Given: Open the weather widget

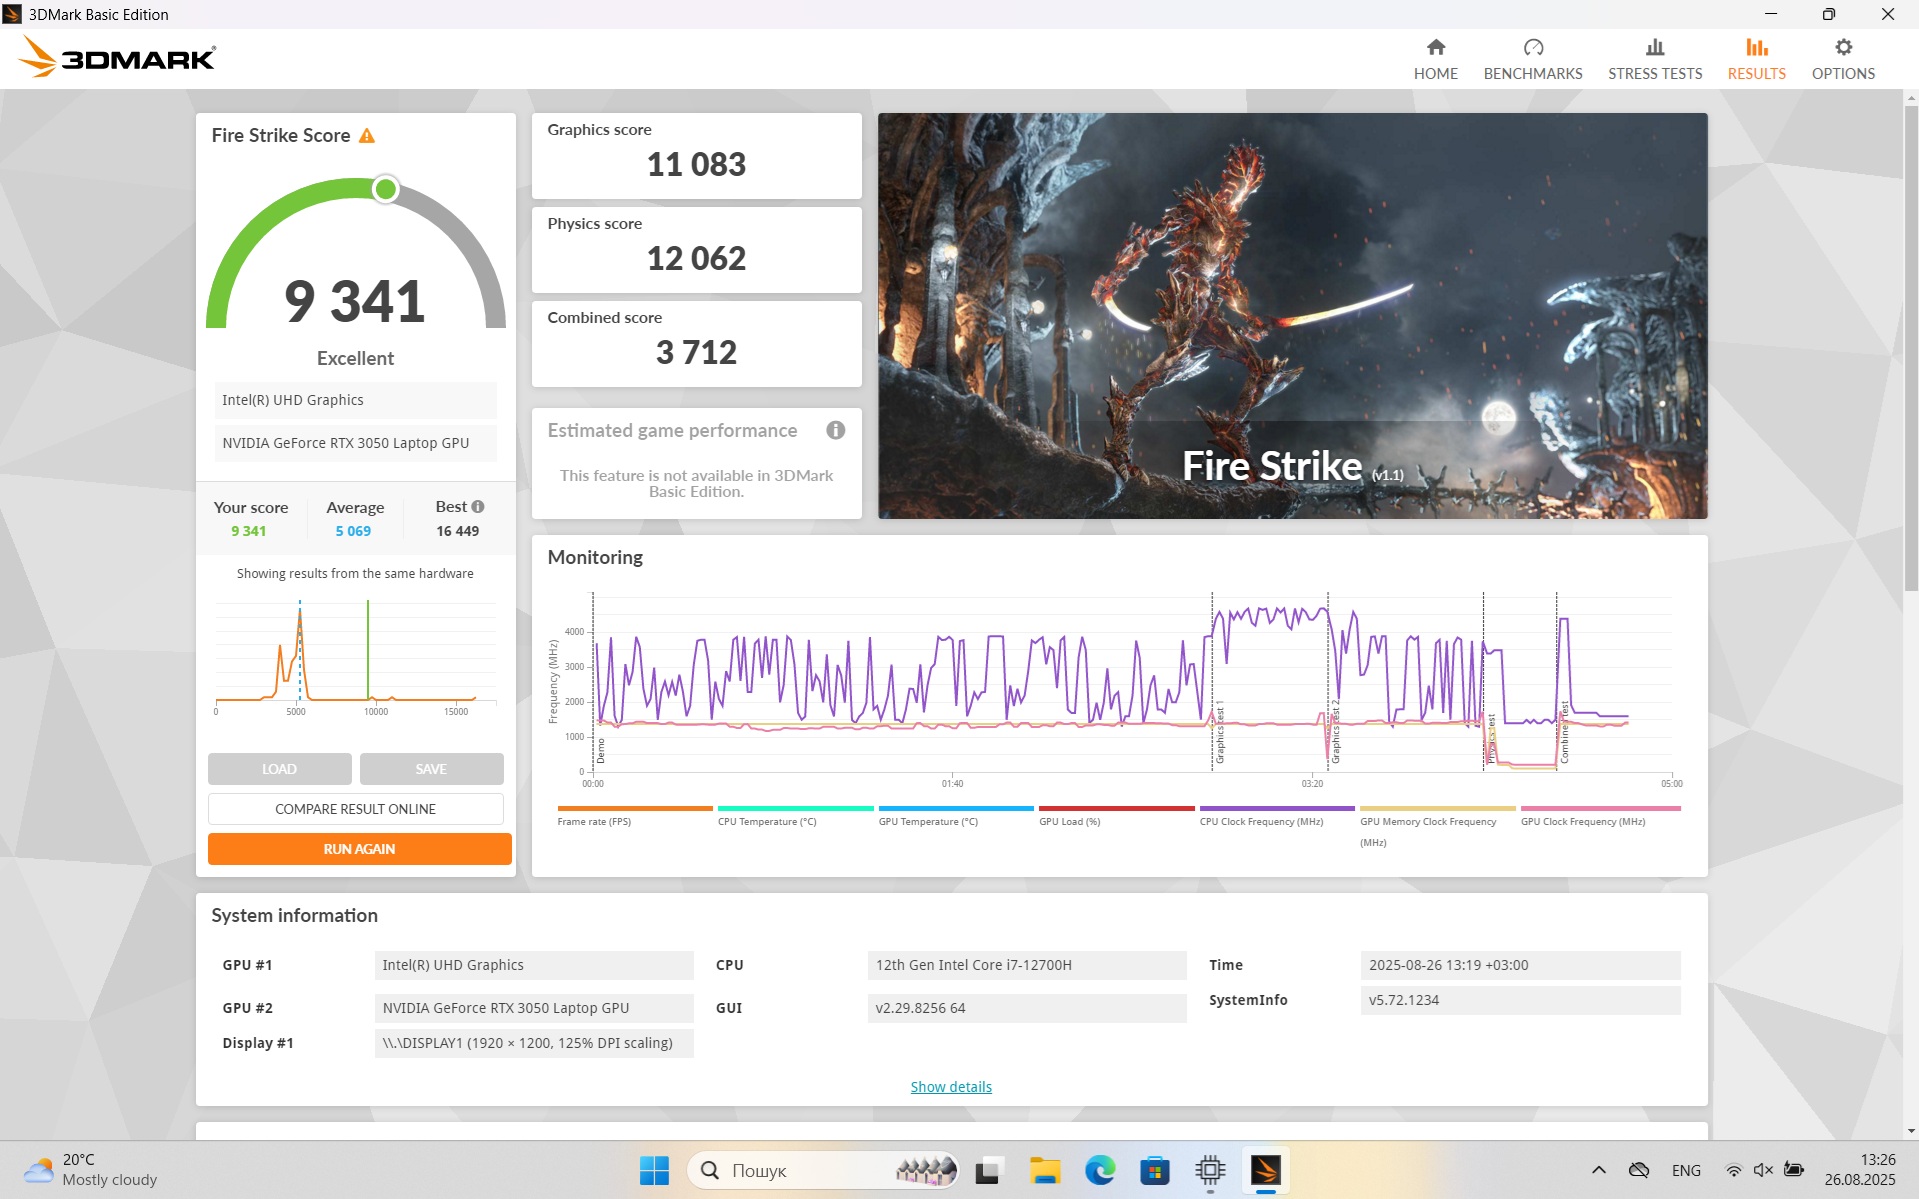Looking at the screenshot, I should pyautogui.click(x=90, y=1170).
